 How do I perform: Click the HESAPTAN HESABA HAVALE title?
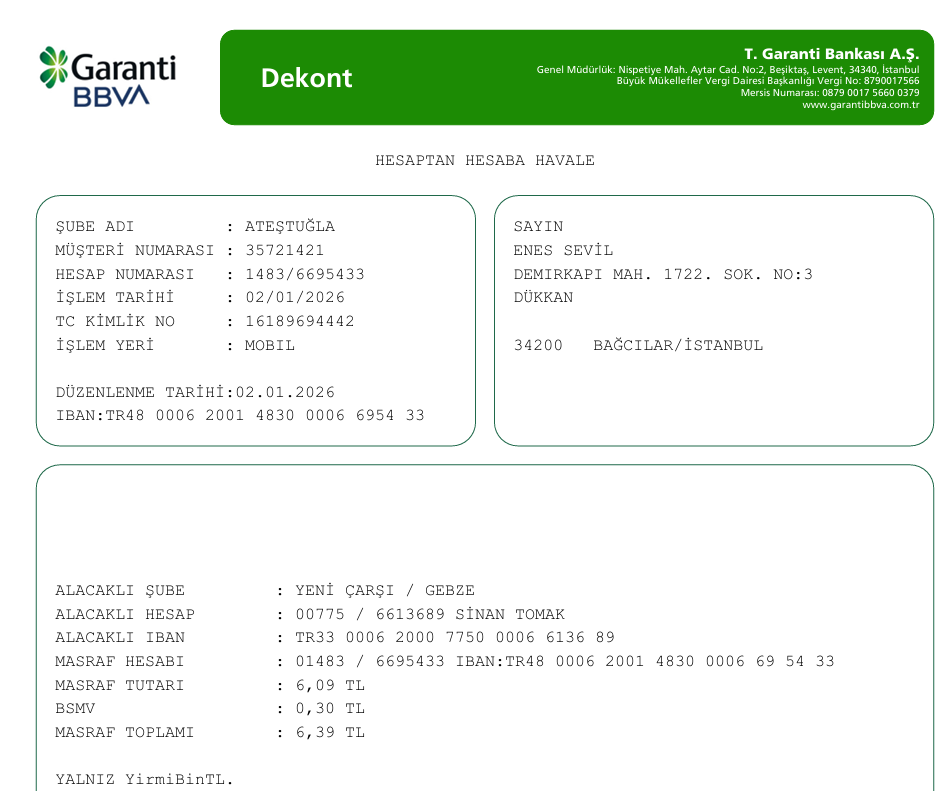485,160
